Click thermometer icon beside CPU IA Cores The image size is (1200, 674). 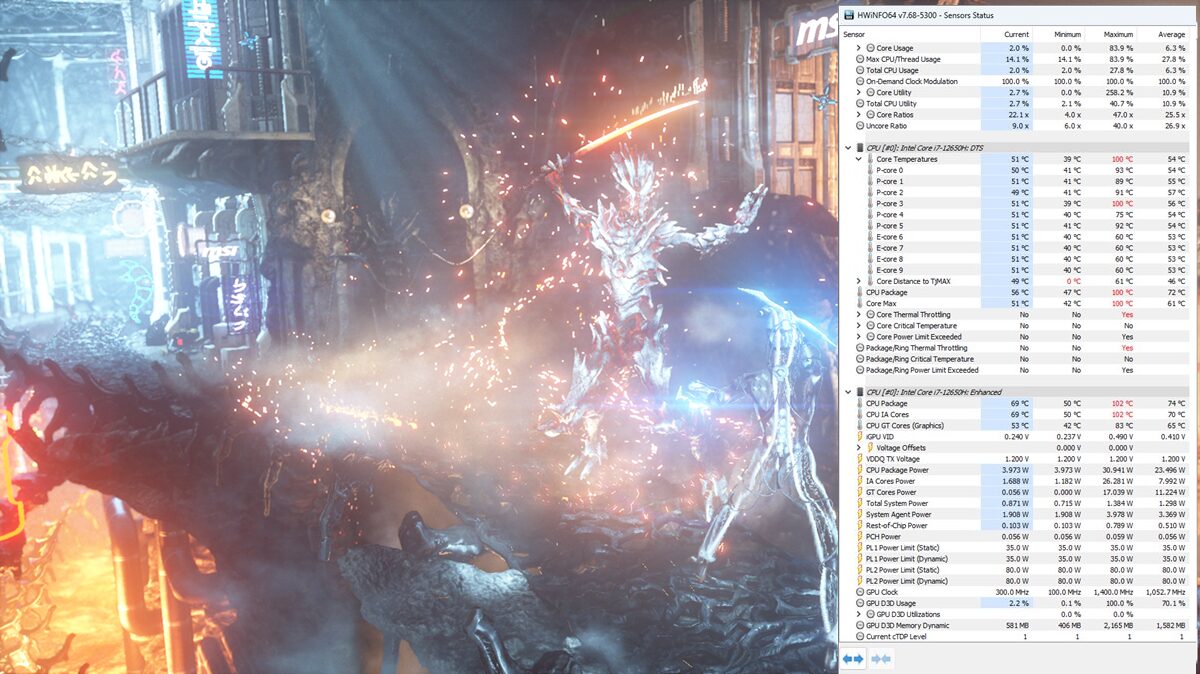point(860,414)
